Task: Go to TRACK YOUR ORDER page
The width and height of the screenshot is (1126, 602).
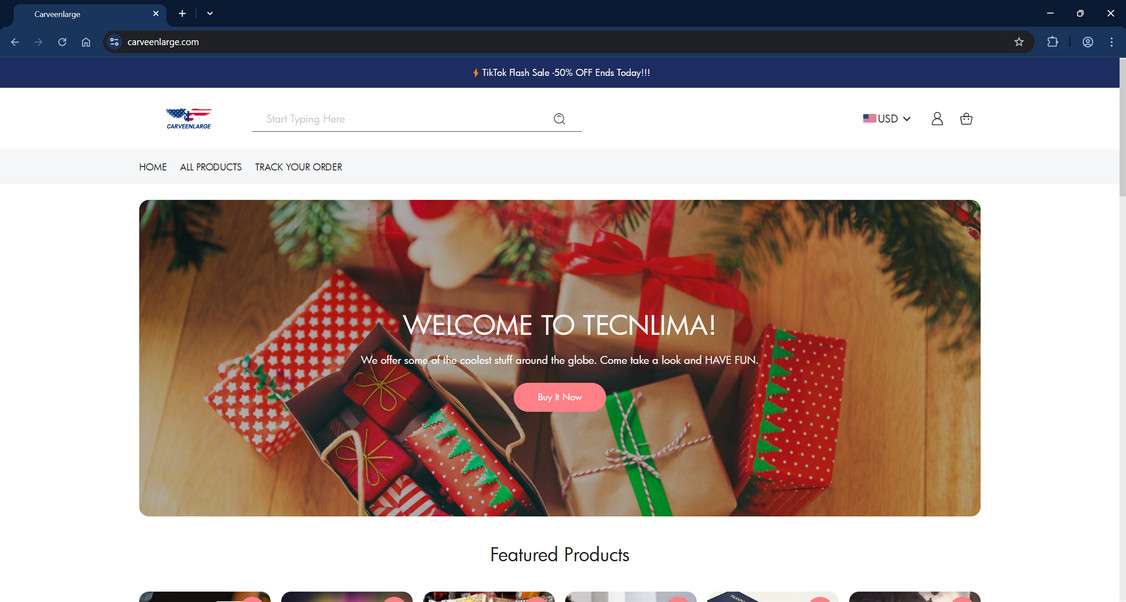Action: click(299, 167)
